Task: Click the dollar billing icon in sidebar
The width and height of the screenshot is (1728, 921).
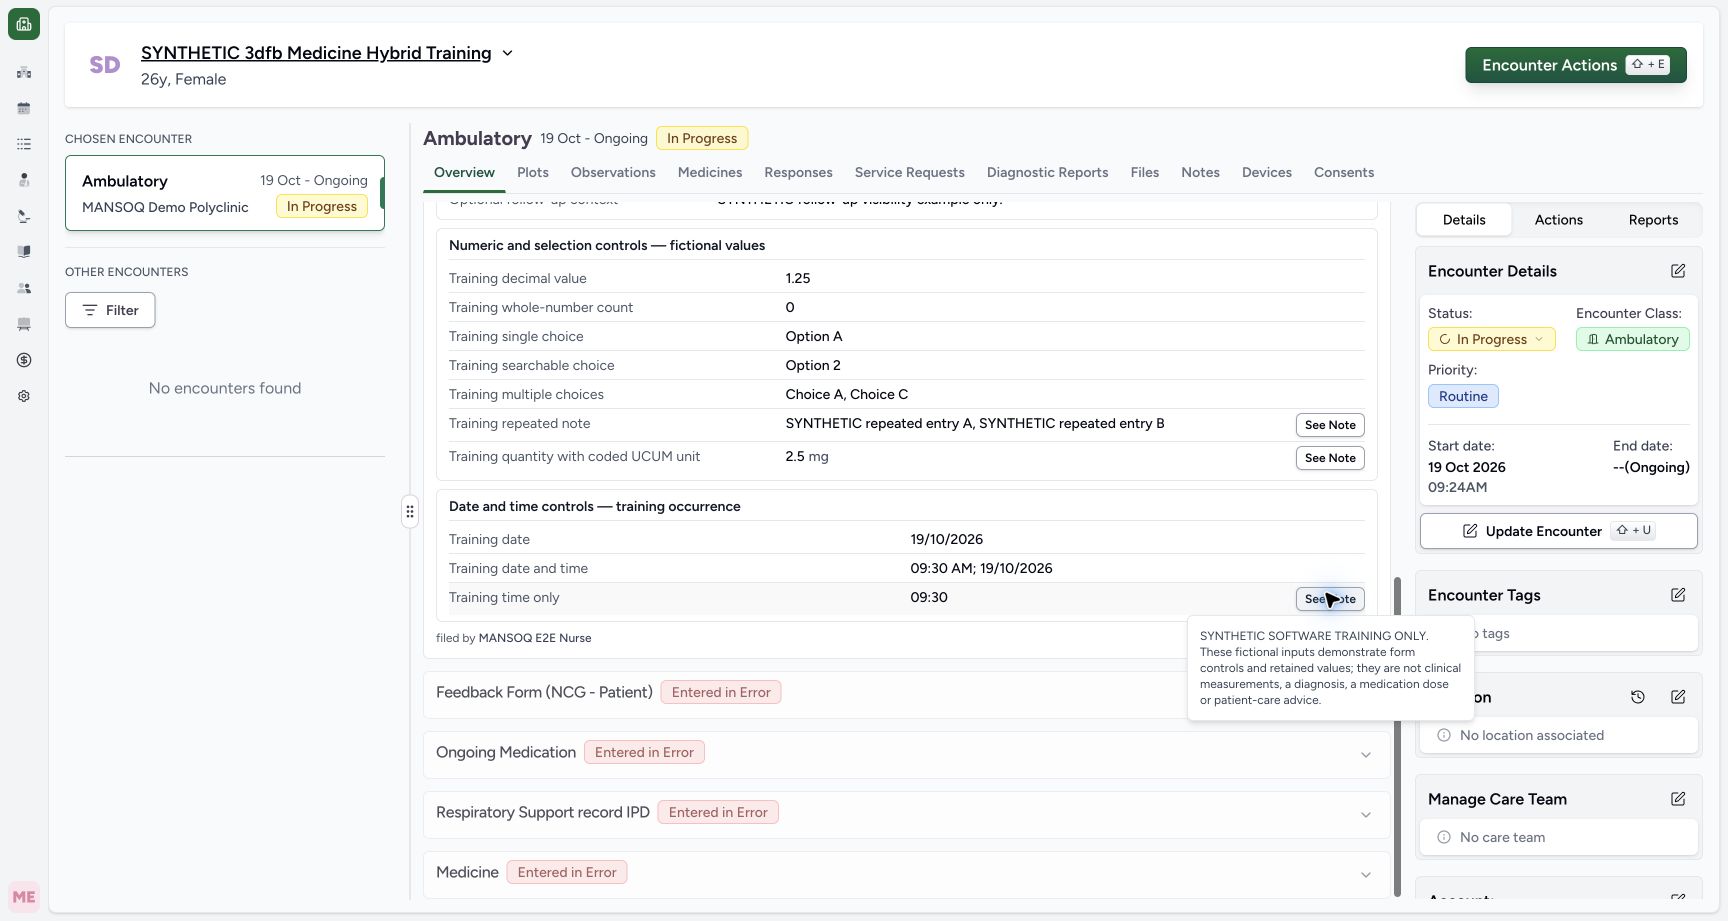Action: (24, 360)
